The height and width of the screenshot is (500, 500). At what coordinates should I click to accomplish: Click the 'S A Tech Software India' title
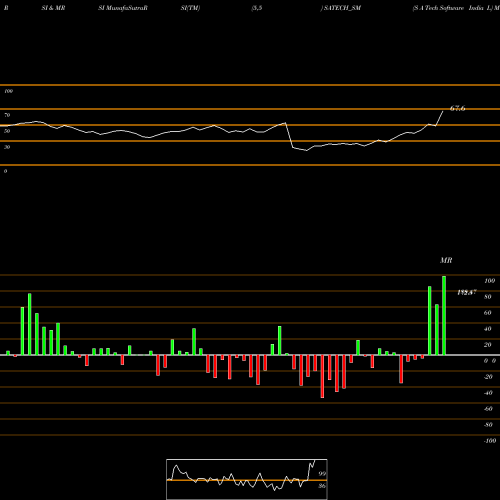point(448,8)
